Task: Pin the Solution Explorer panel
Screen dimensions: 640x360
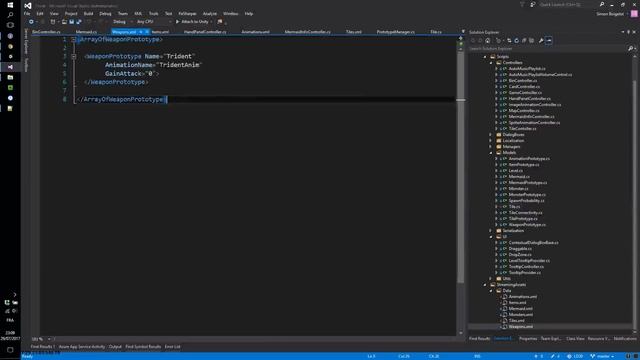Action: pos(629,32)
